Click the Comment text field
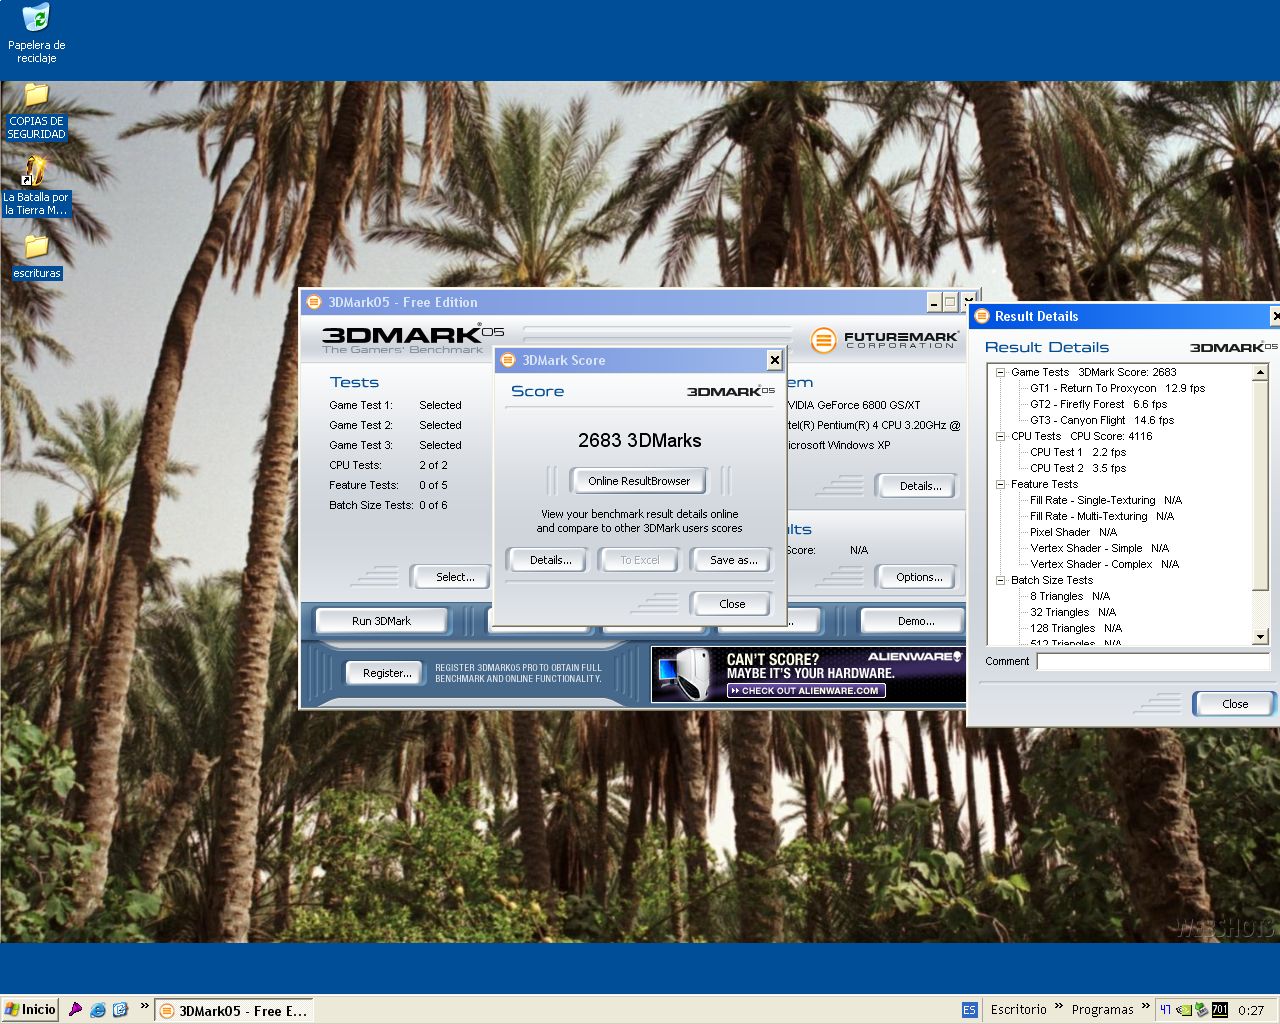1280x1024 pixels. pos(1152,661)
